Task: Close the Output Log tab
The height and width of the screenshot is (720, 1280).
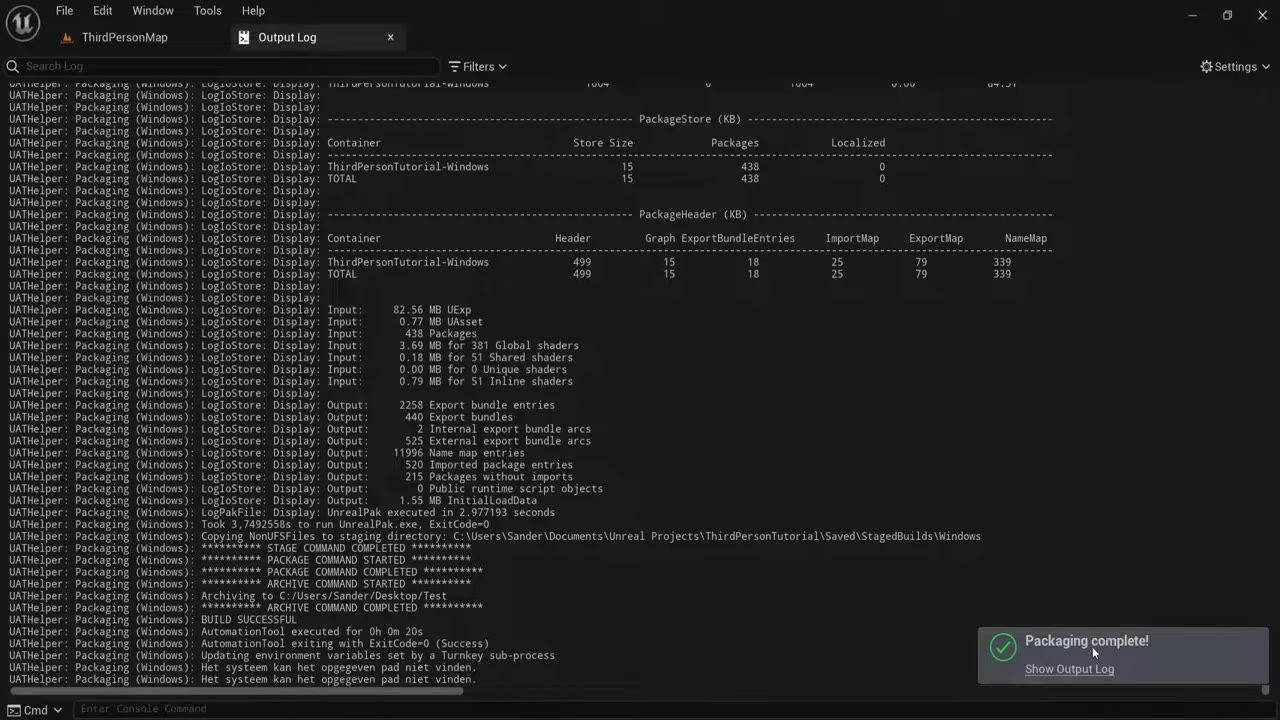Action: pos(390,37)
